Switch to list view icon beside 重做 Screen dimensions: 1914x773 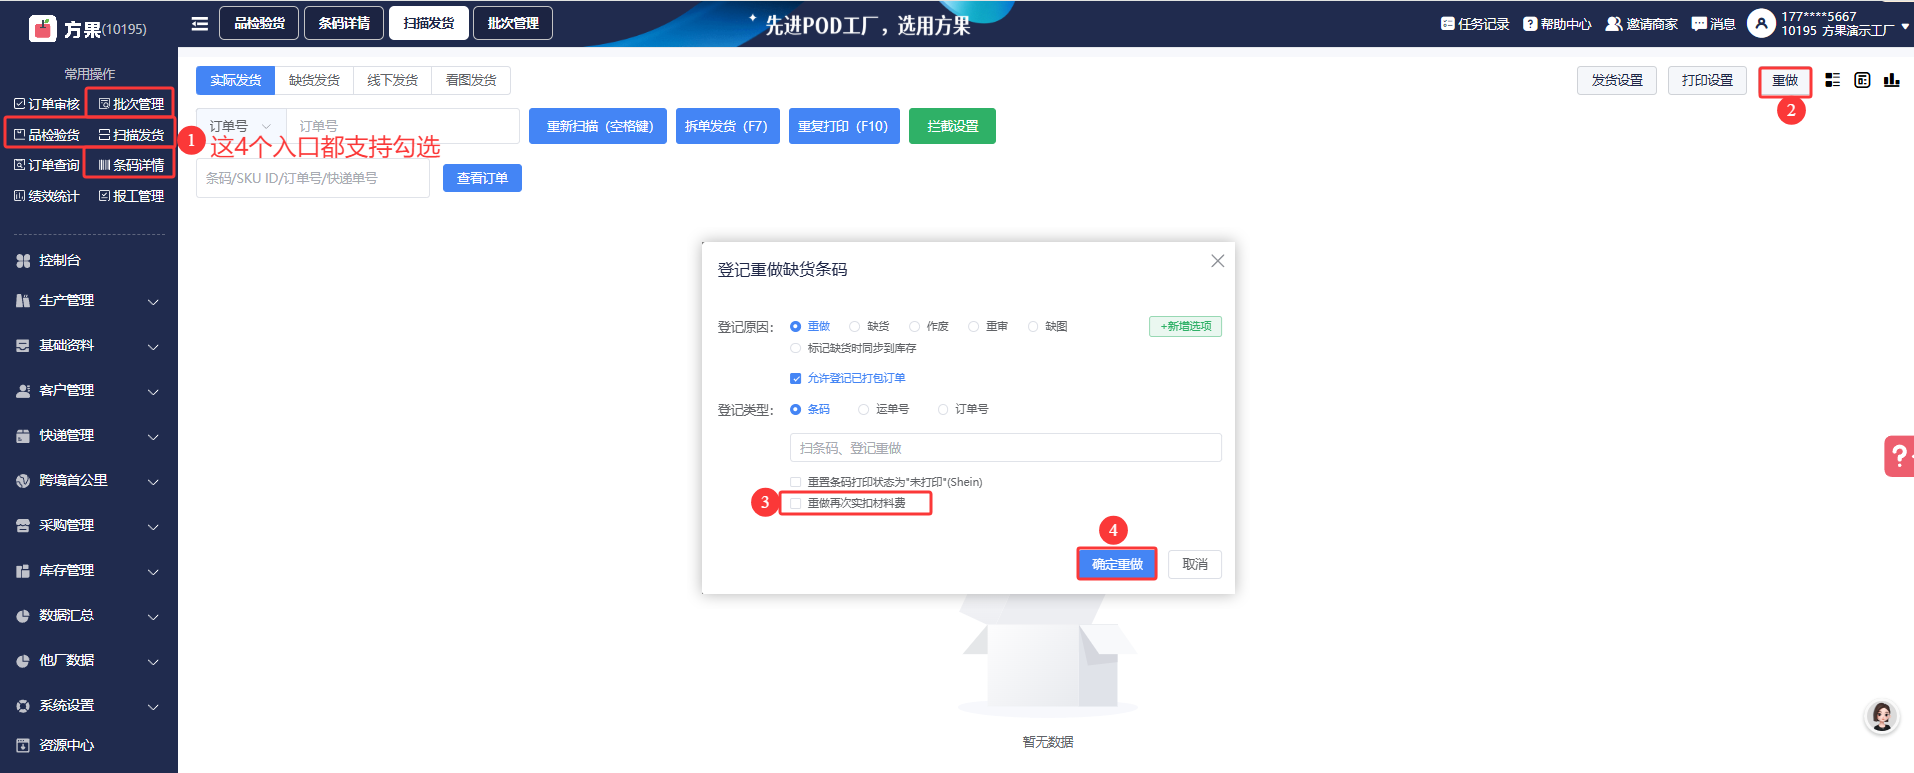pos(1832,80)
